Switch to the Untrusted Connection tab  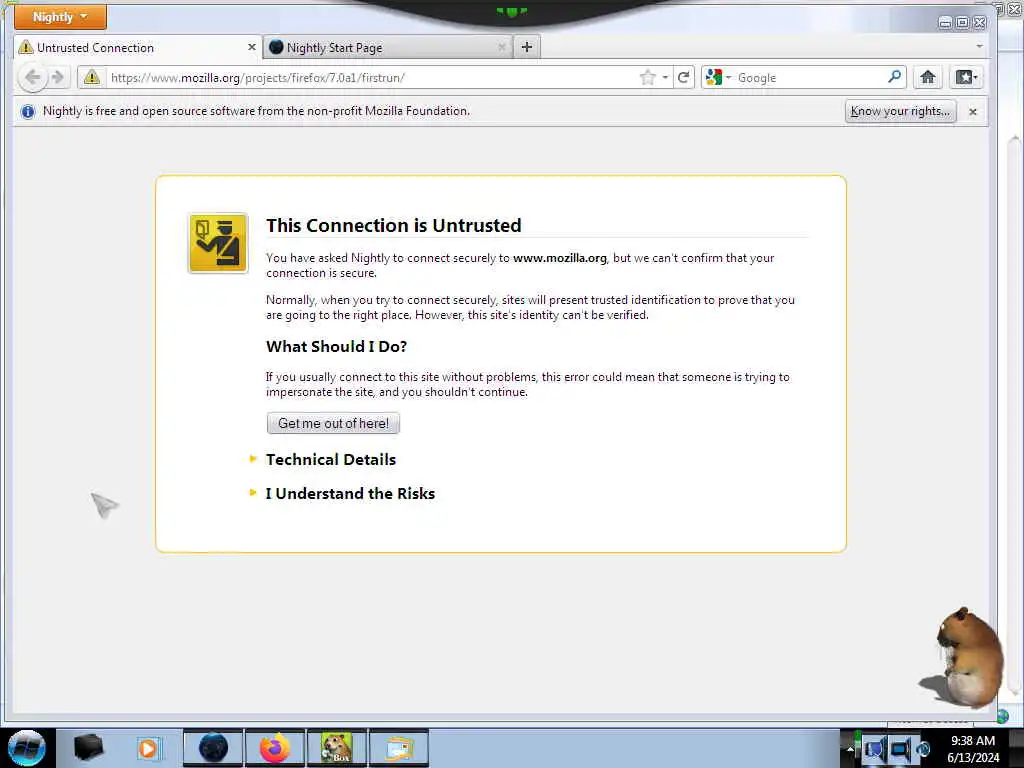pos(138,48)
